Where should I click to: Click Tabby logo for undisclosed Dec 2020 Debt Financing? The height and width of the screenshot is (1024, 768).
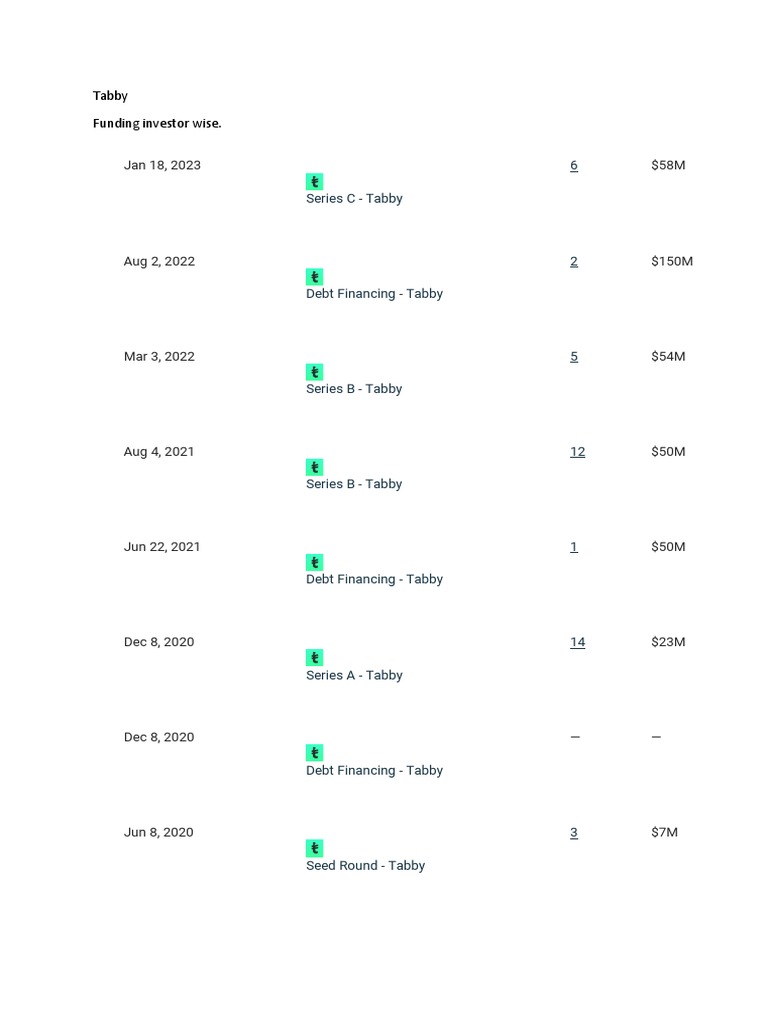tap(314, 753)
